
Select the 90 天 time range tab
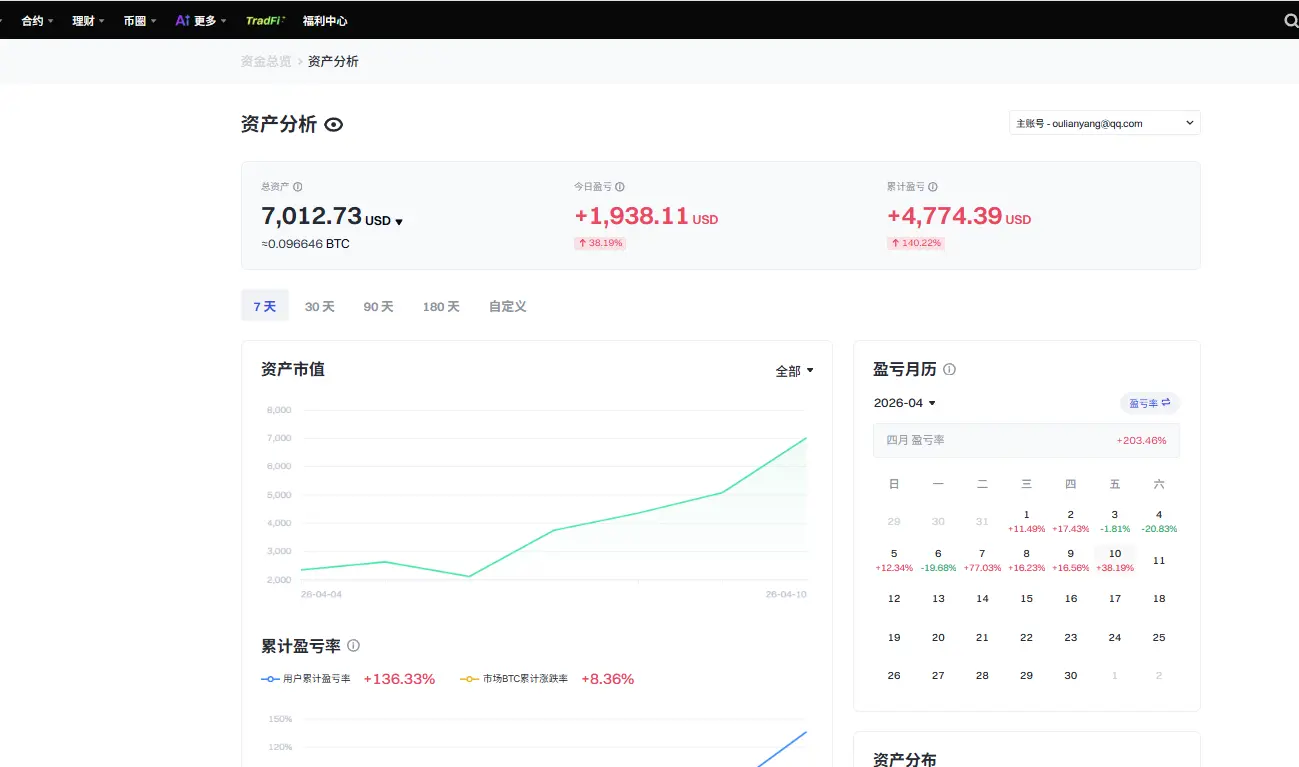click(x=379, y=306)
